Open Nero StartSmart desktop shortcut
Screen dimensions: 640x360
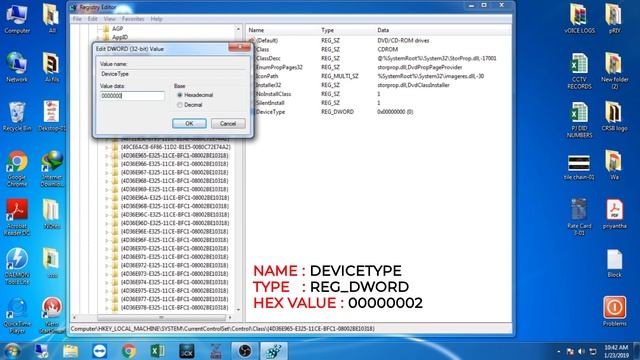click(x=52, y=315)
